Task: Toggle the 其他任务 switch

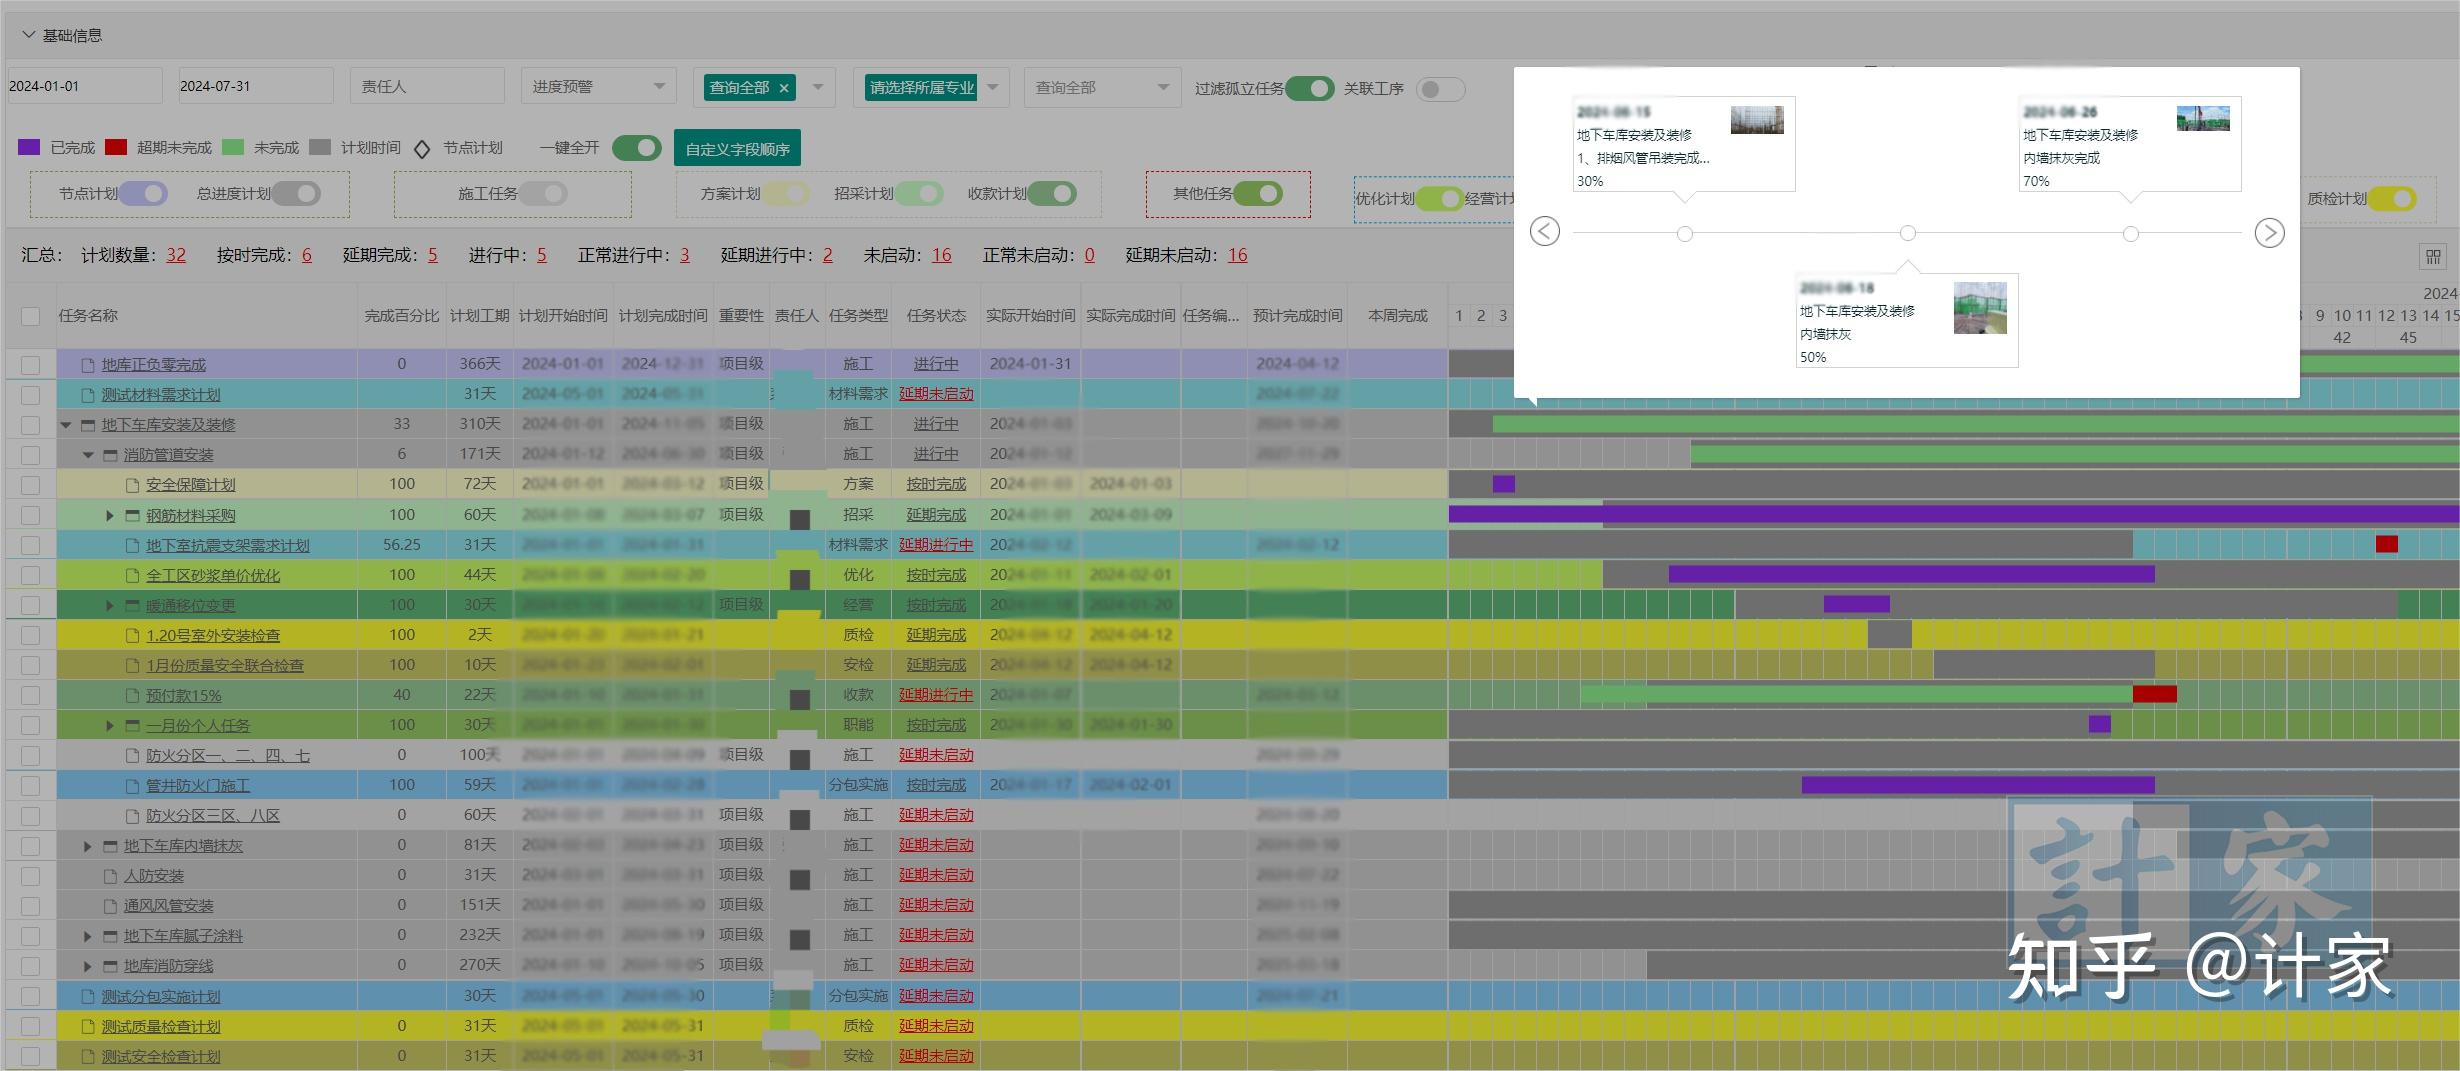Action: click(x=1258, y=193)
